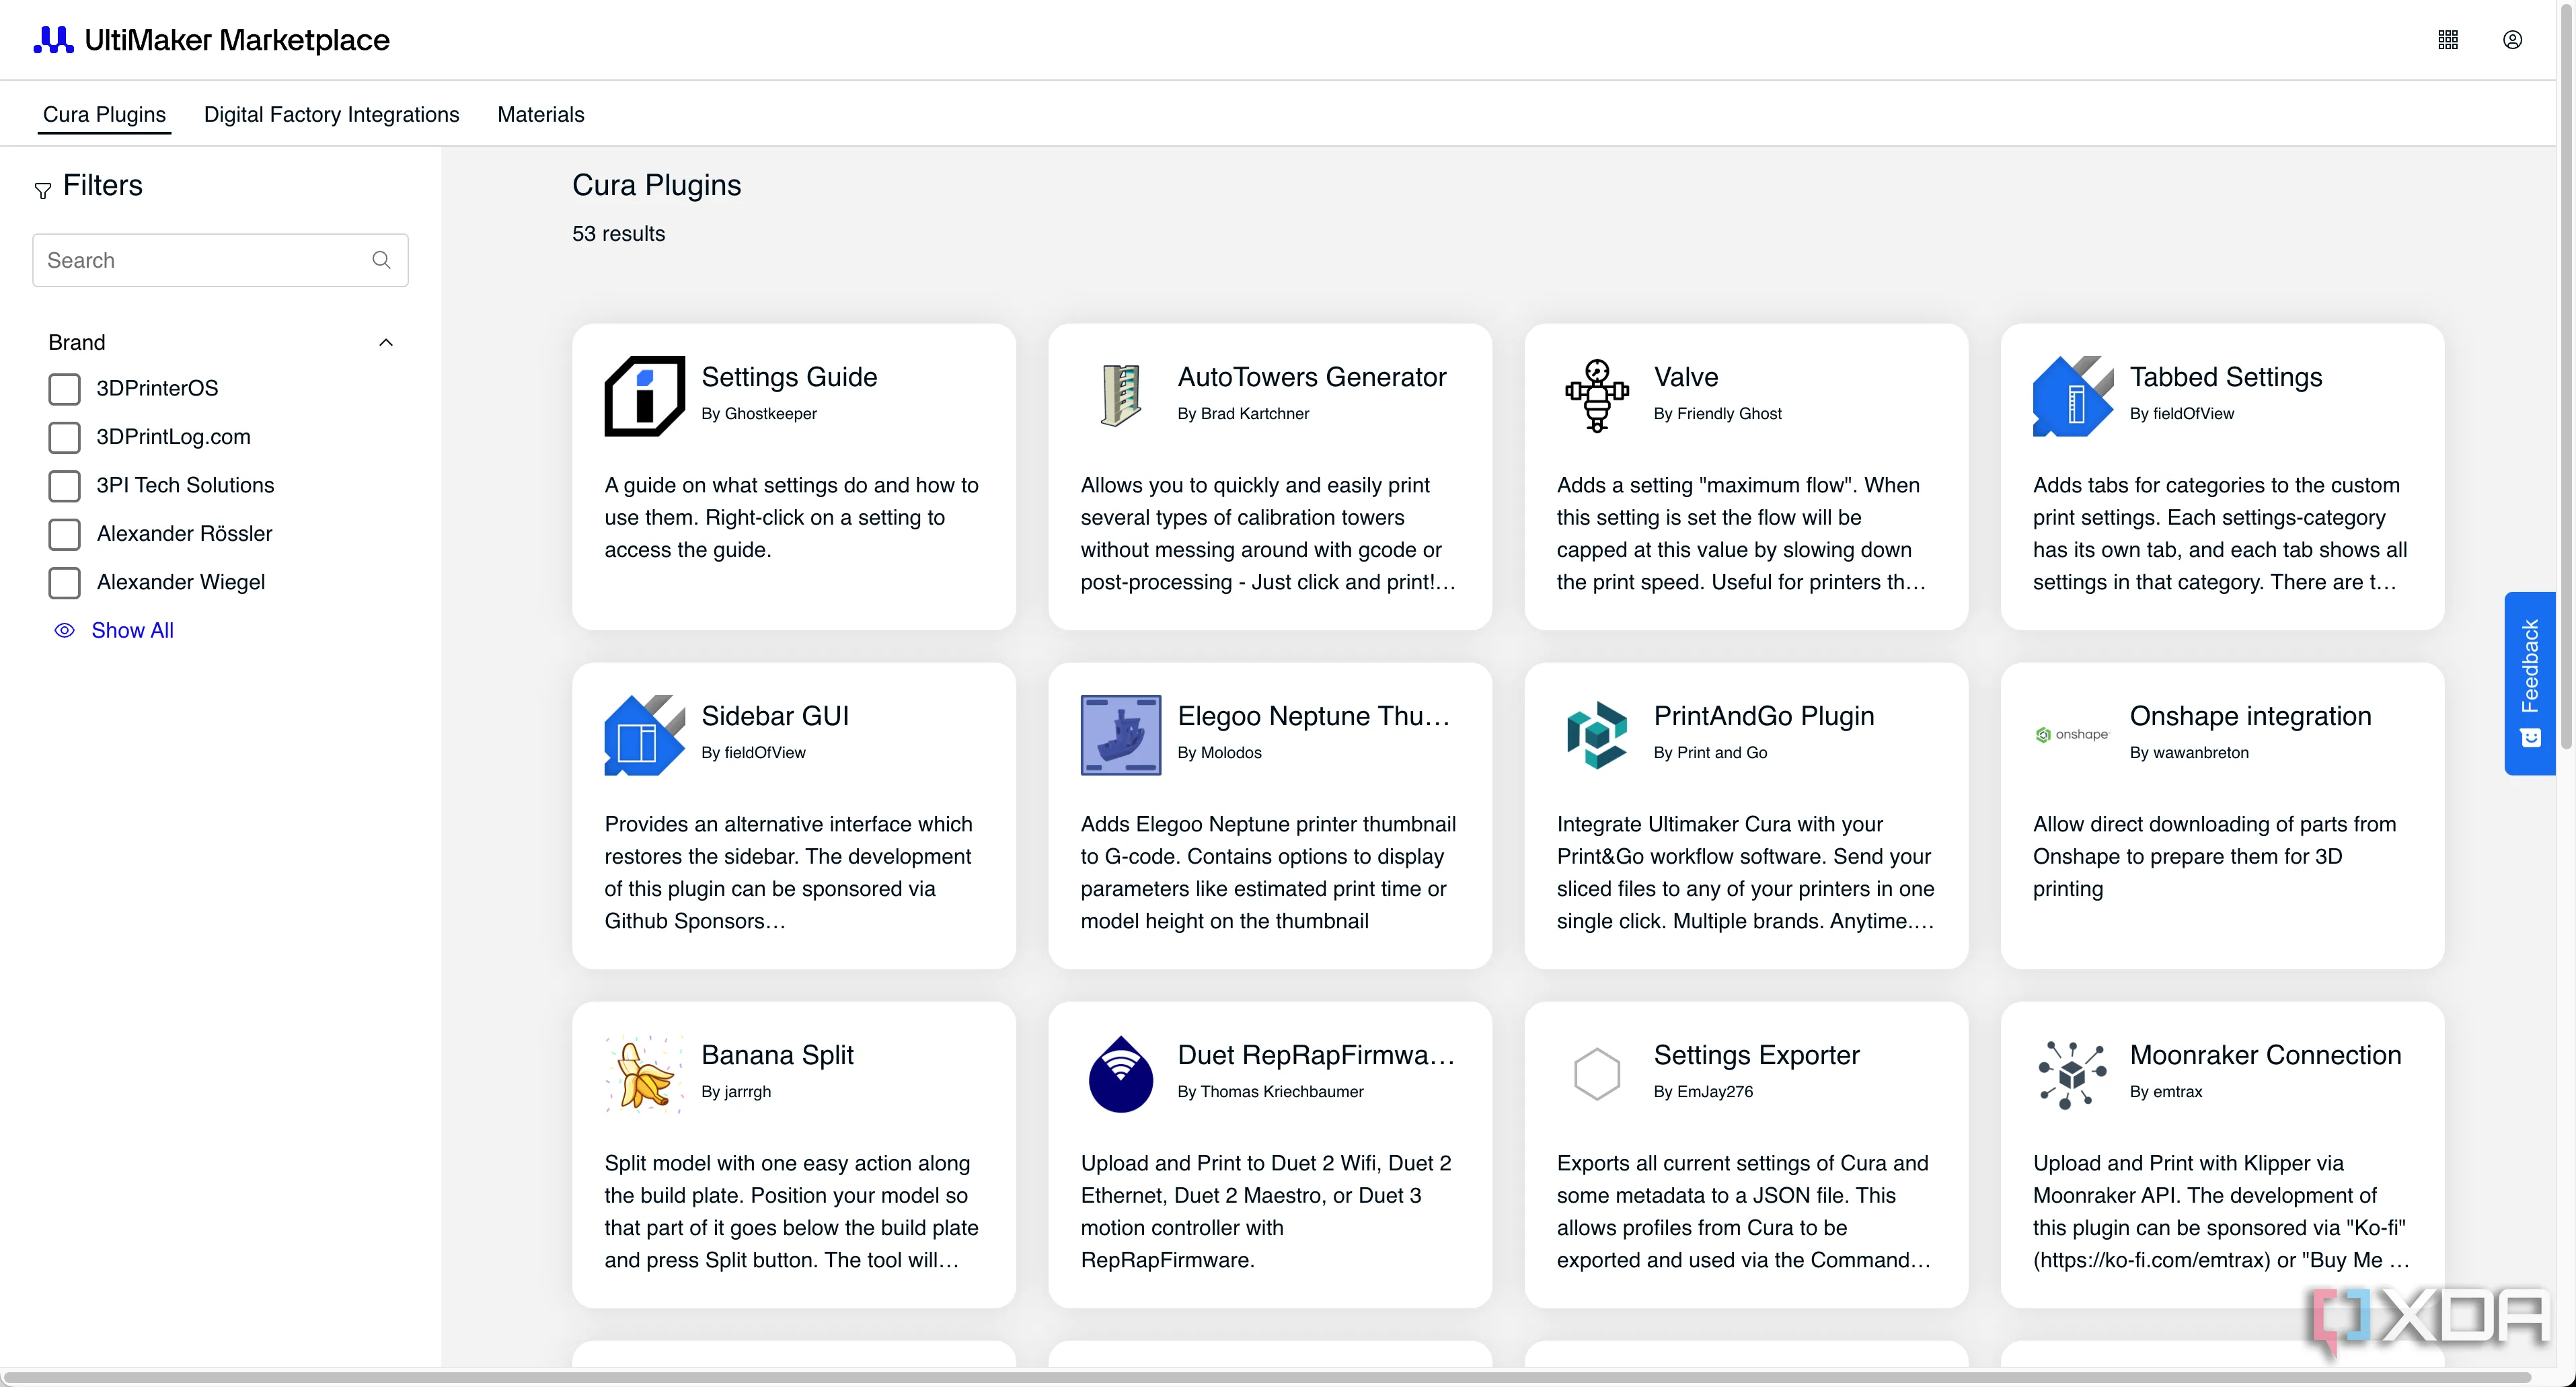Image resolution: width=2576 pixels, height=1387 pixels.
Task: Click the Moonraker Connection network icon
Action: pos(2073,1074)
